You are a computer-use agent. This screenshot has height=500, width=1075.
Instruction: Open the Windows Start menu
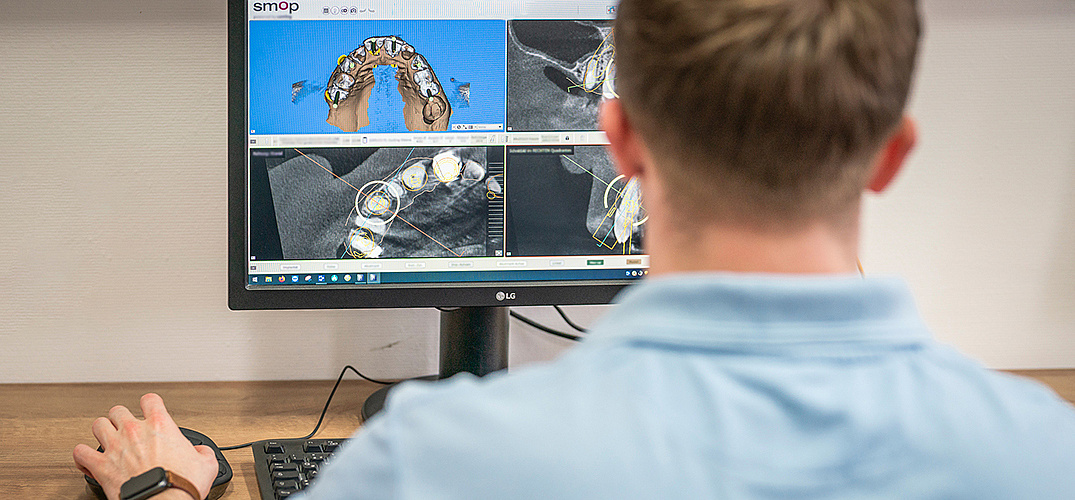tap(254, 278)
